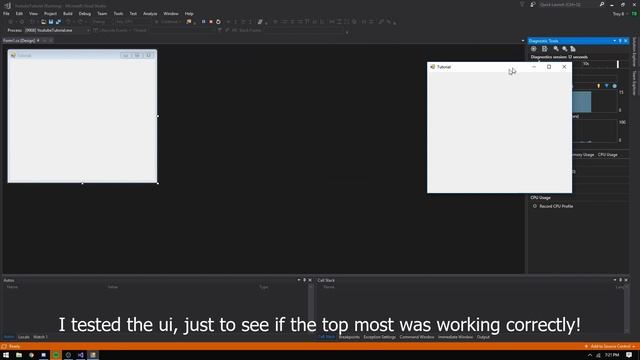Switch to the Watch 1 tab
The image size is (640, 360).
(40, 337)
